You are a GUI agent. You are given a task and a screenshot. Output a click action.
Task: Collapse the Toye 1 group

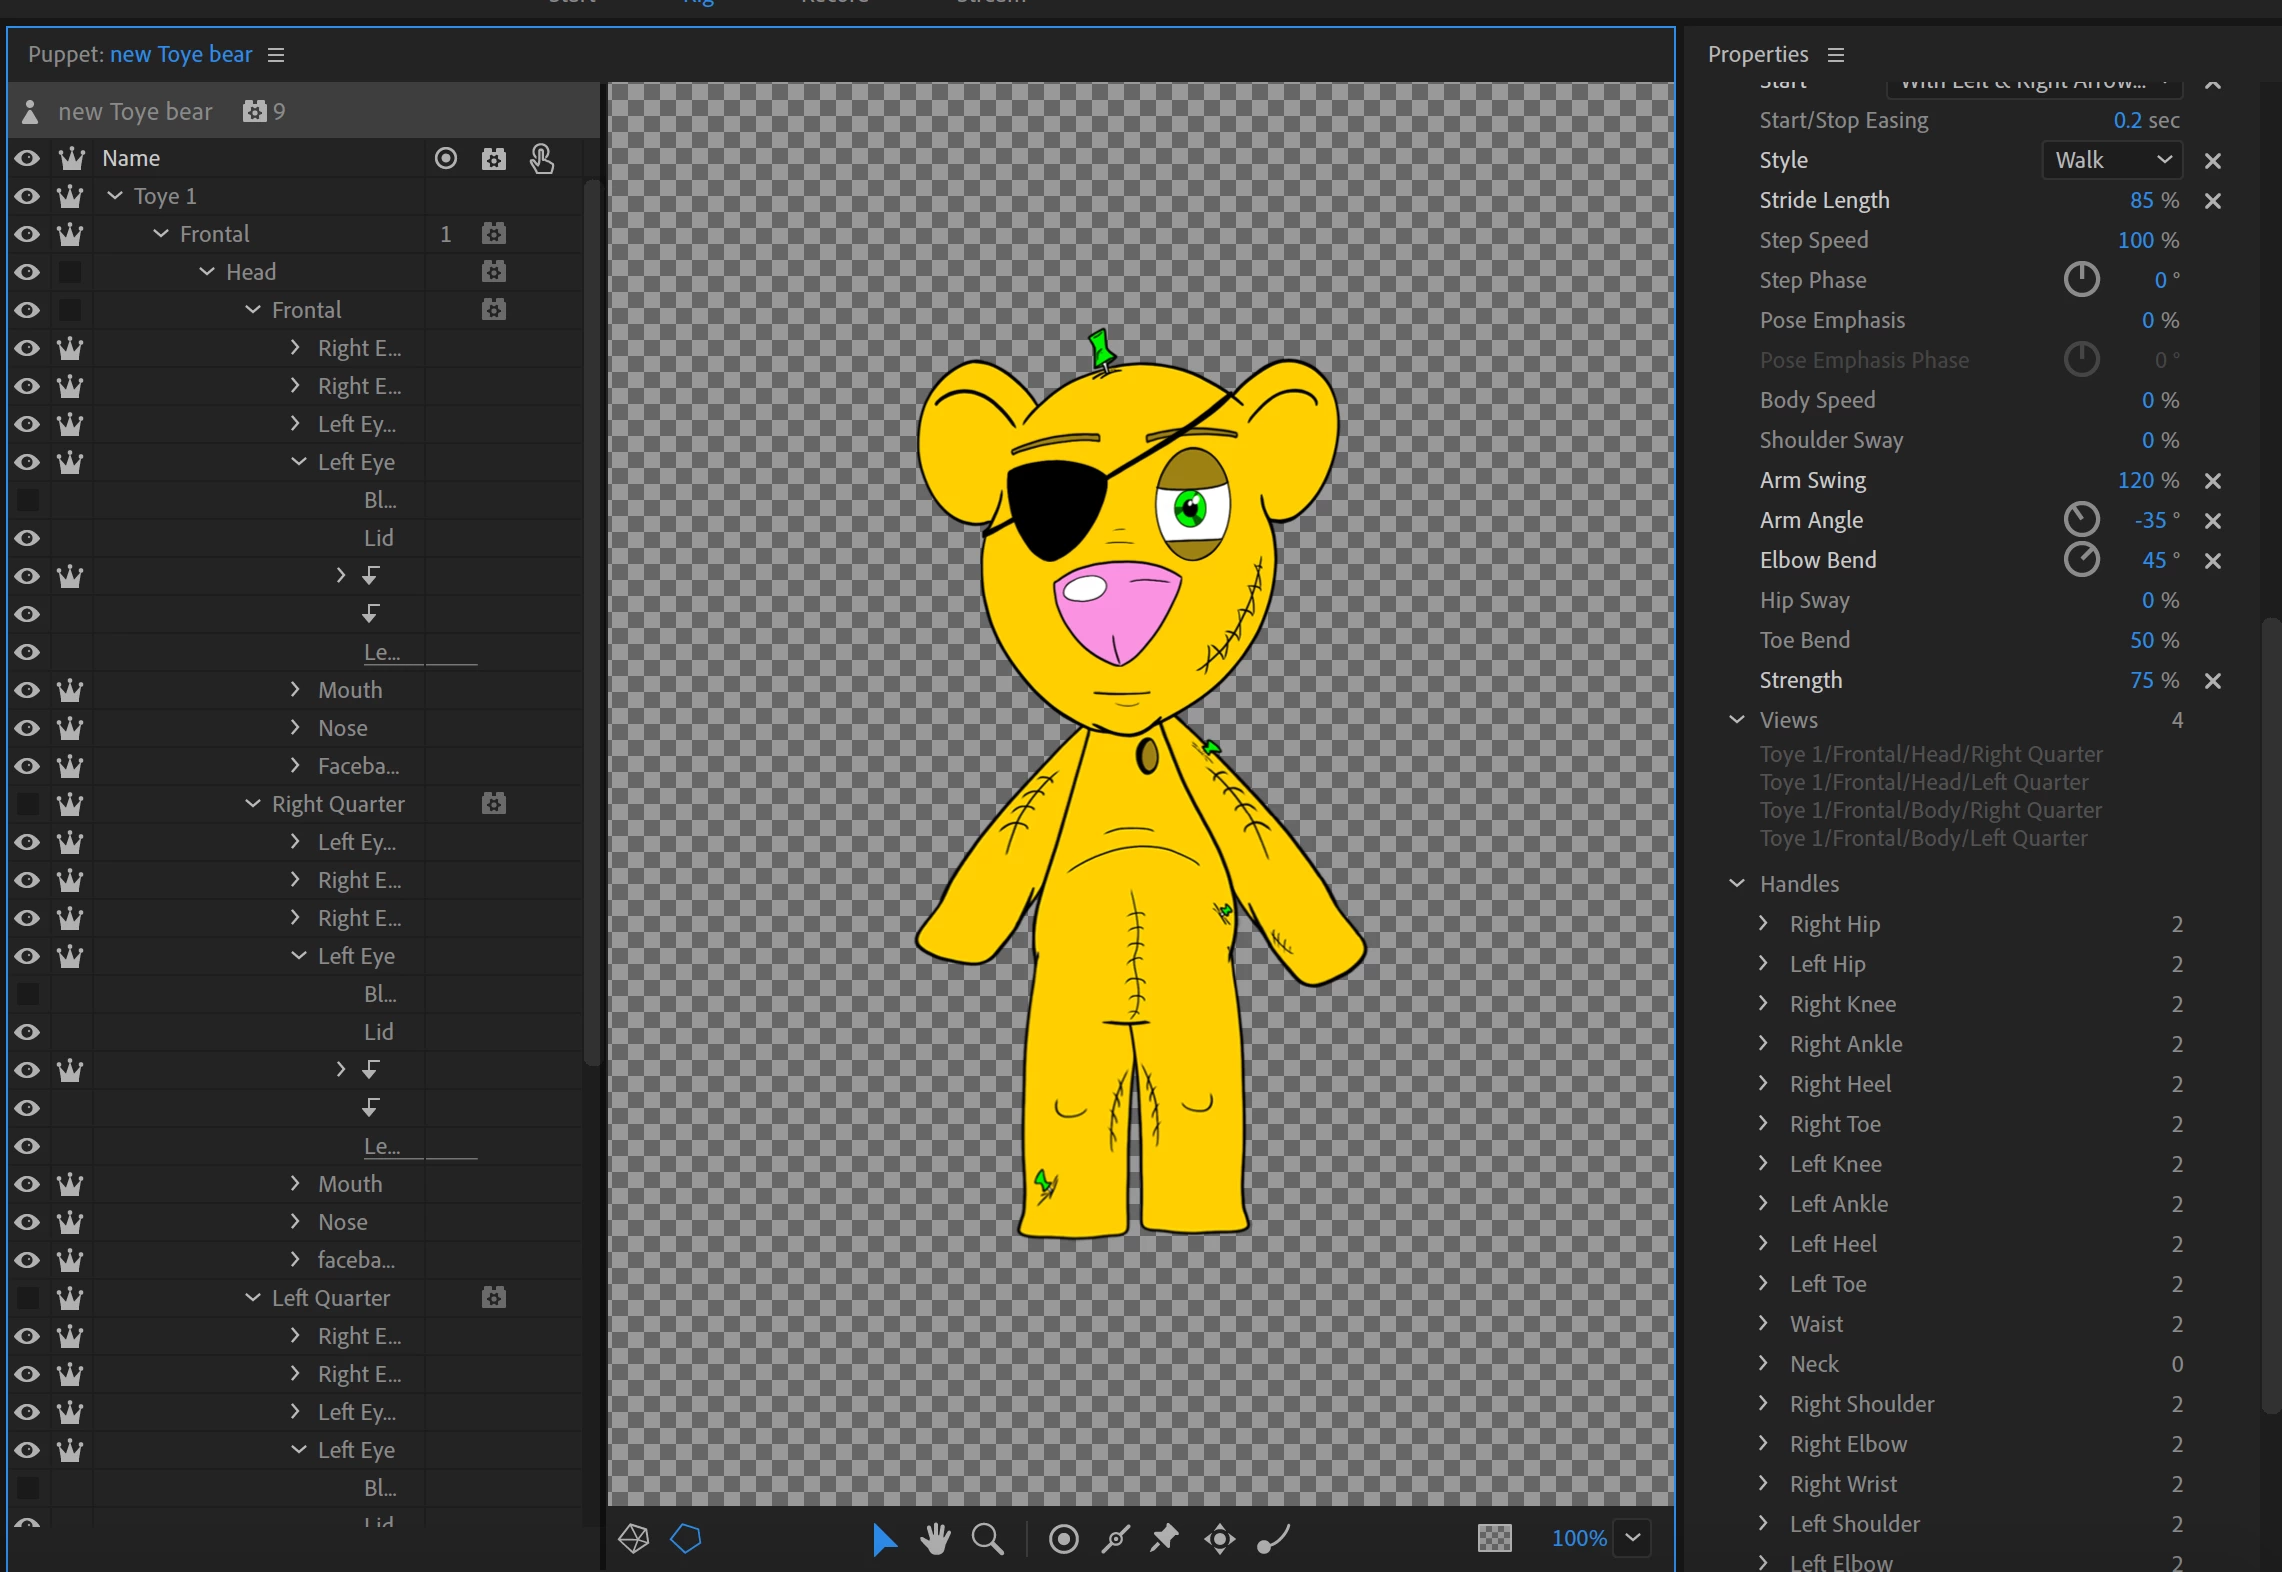pyautogui.click(x=115, y=196)
